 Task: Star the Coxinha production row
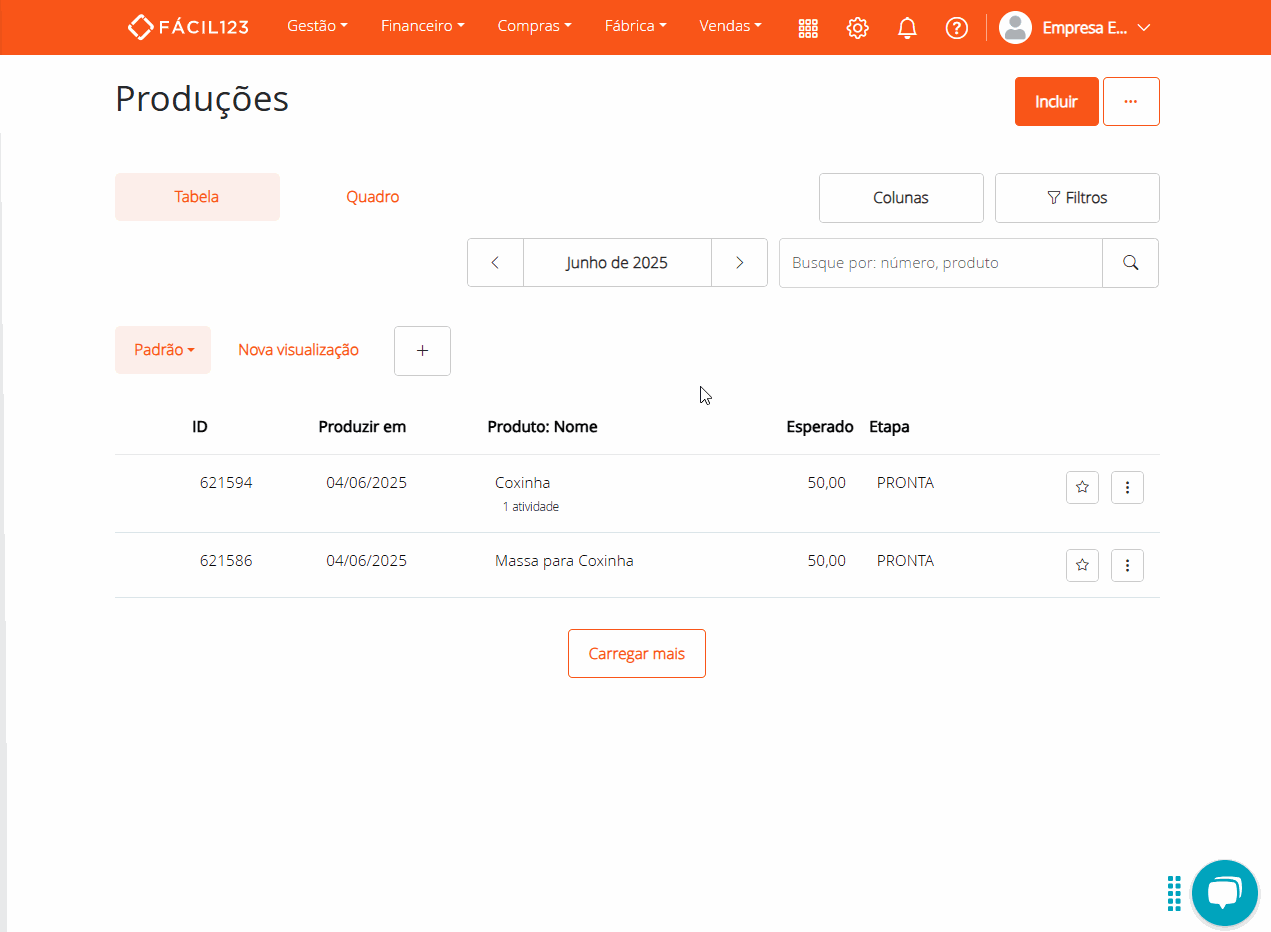[1082, 487]
